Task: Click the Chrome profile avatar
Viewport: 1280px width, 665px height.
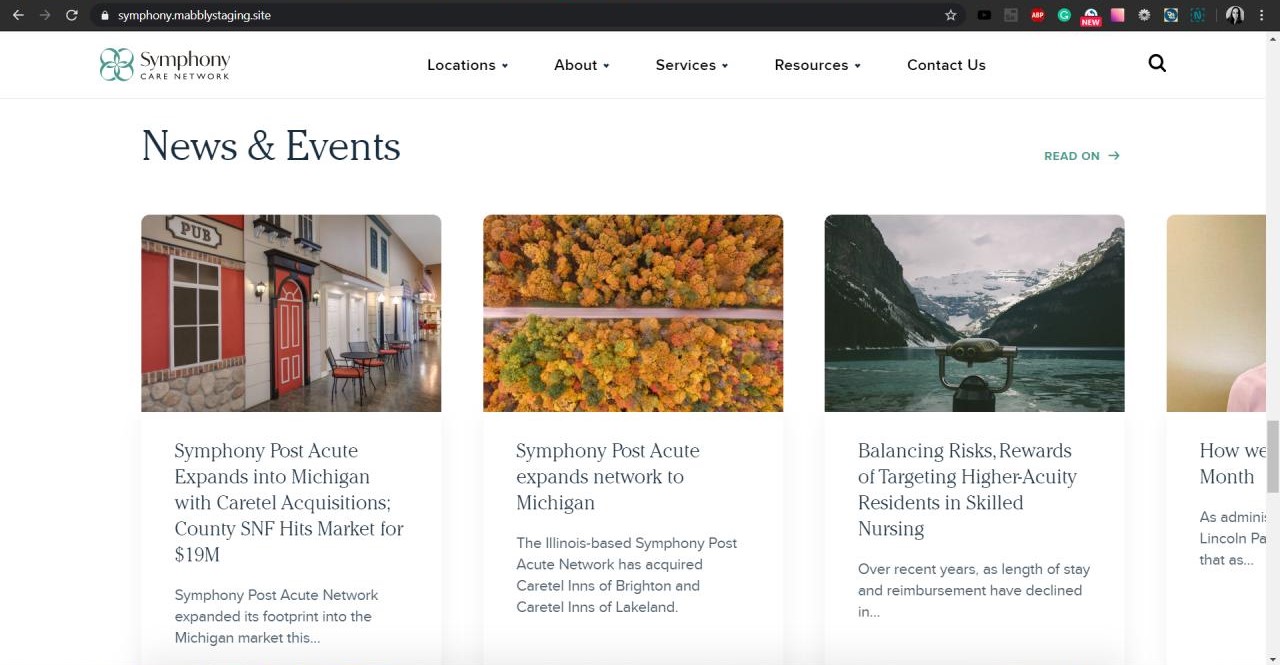Action: pyautogui.click(x=1235, y=15)
